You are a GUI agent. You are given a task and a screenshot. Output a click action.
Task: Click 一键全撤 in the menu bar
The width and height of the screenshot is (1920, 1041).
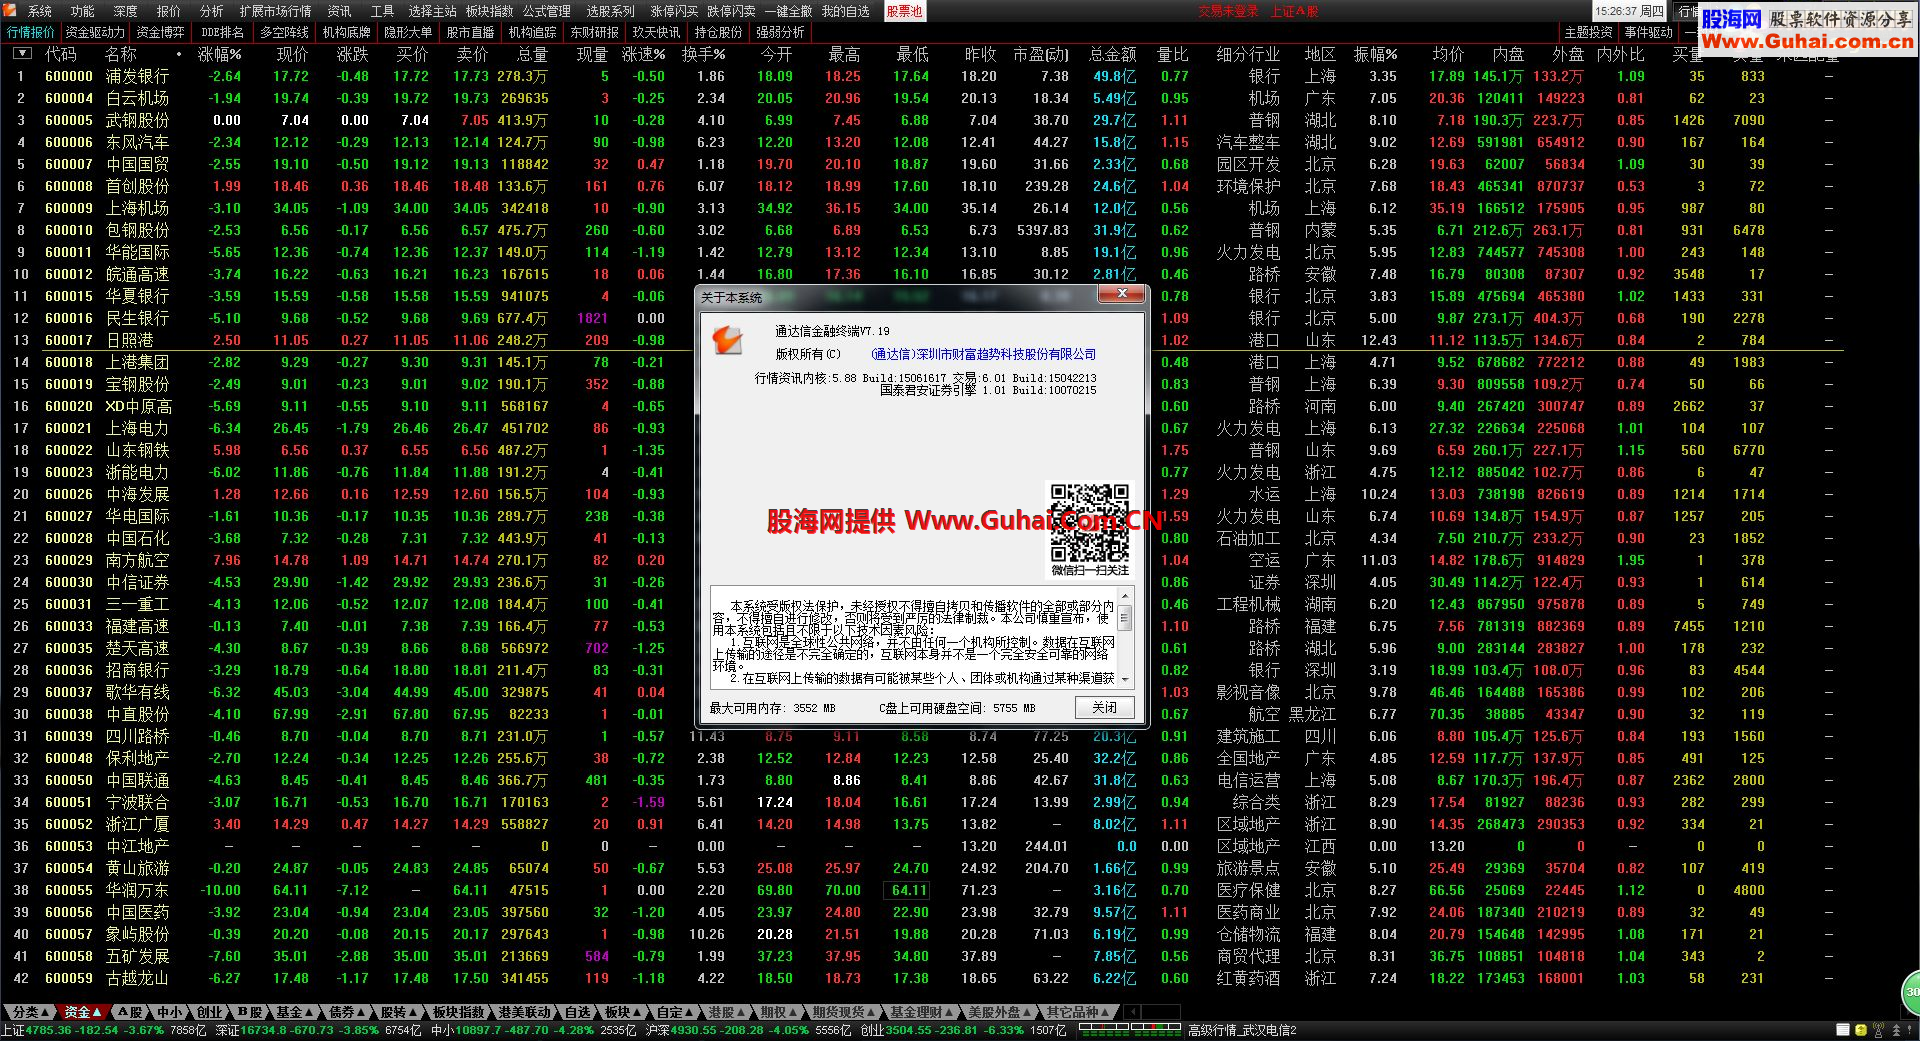789,11
